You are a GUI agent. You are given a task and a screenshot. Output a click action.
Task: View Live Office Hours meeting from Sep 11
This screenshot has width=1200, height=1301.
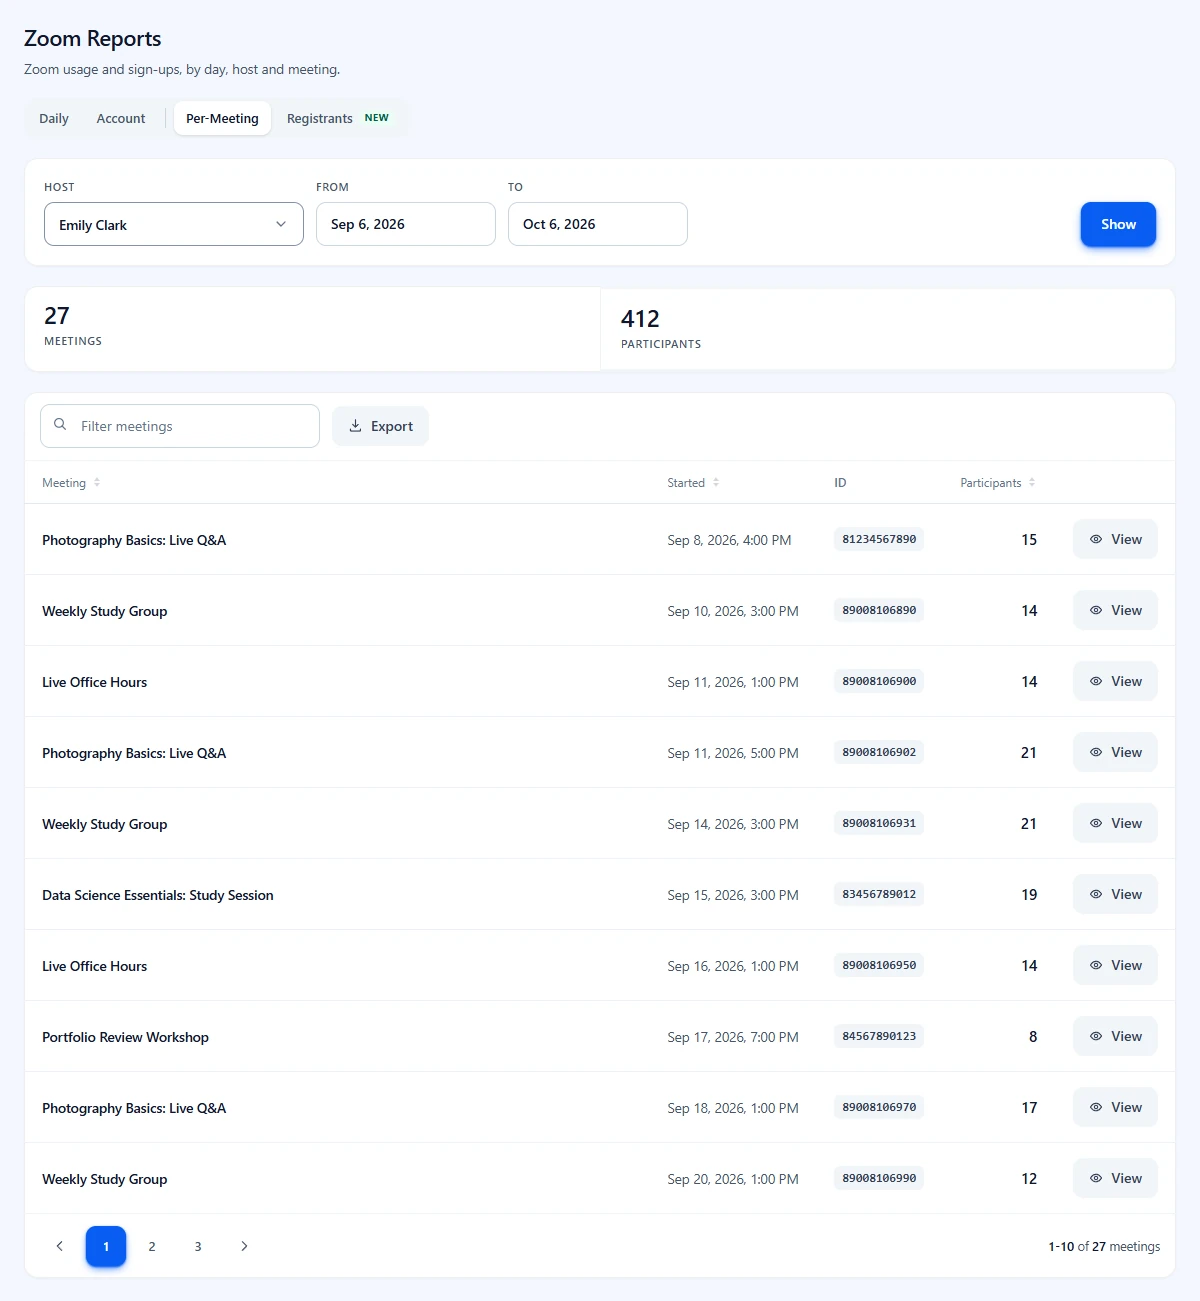click(x=1115, y=681)
